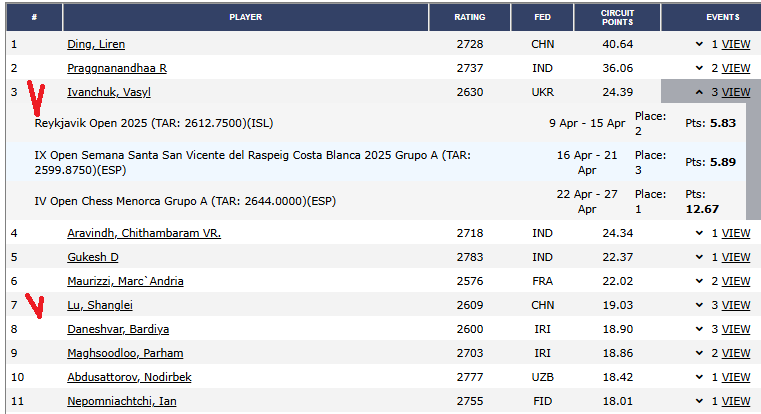Open Praggnanandhaa R player link
Screen dimensions: 761x414
(x=117, y=68)
